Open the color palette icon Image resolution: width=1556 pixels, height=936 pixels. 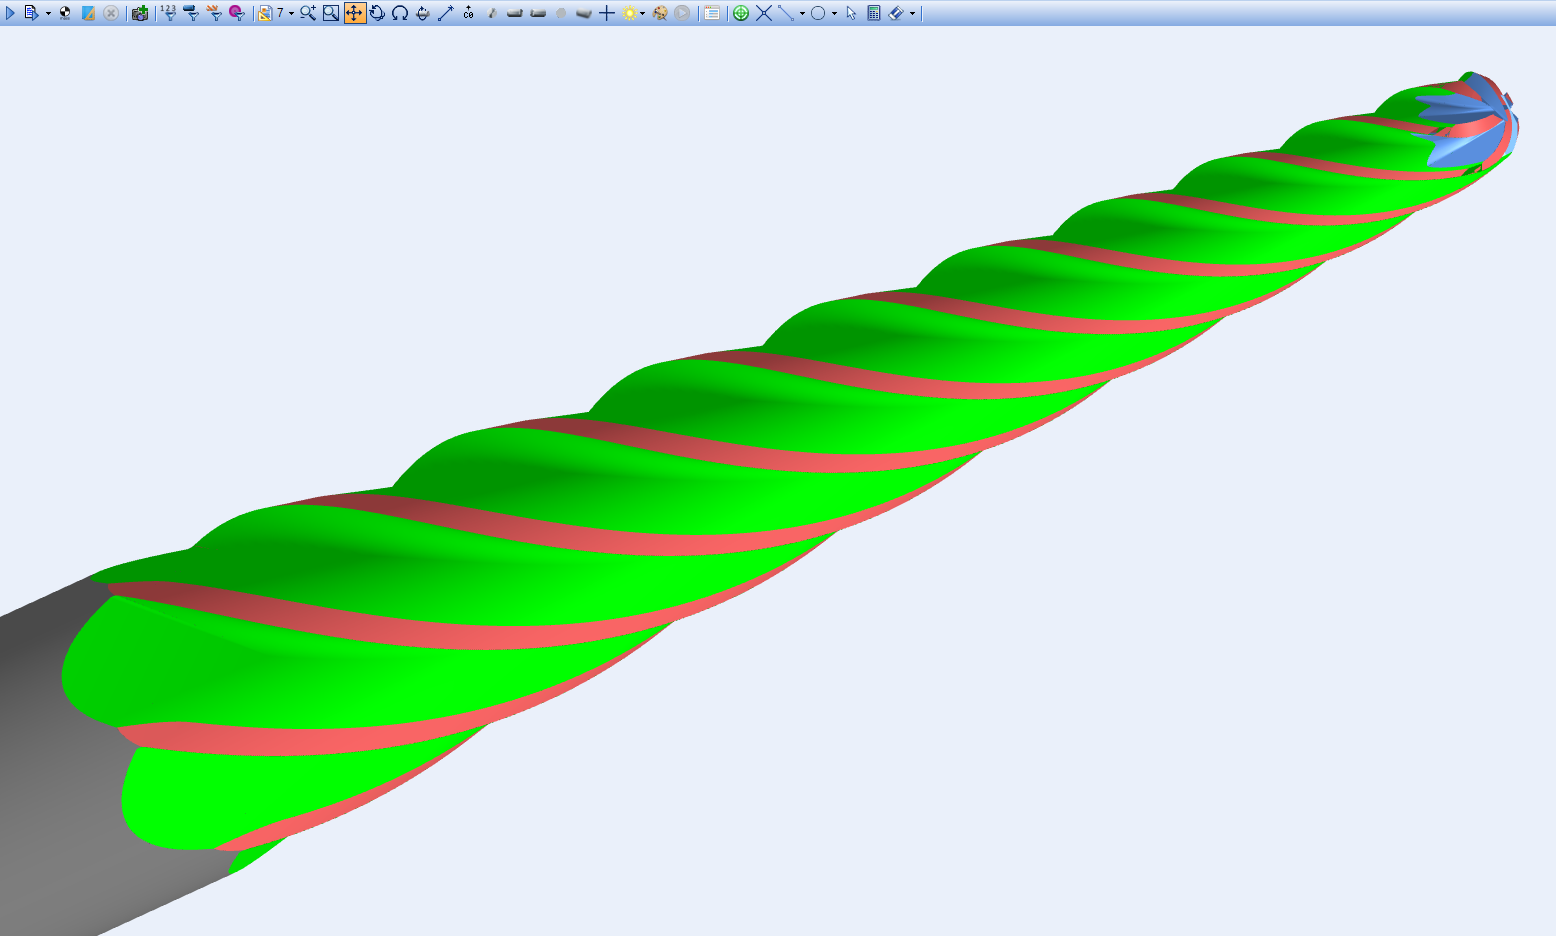[660, 13]
